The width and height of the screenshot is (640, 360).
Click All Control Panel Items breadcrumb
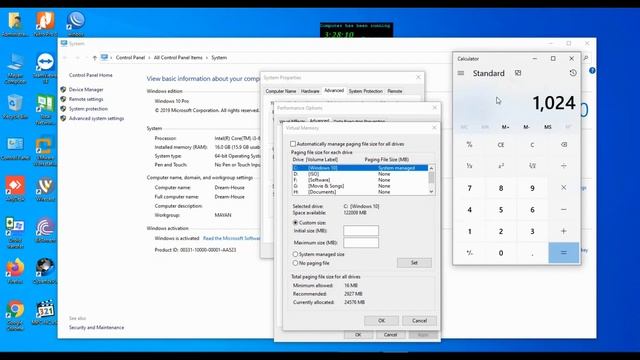point(178,58)
